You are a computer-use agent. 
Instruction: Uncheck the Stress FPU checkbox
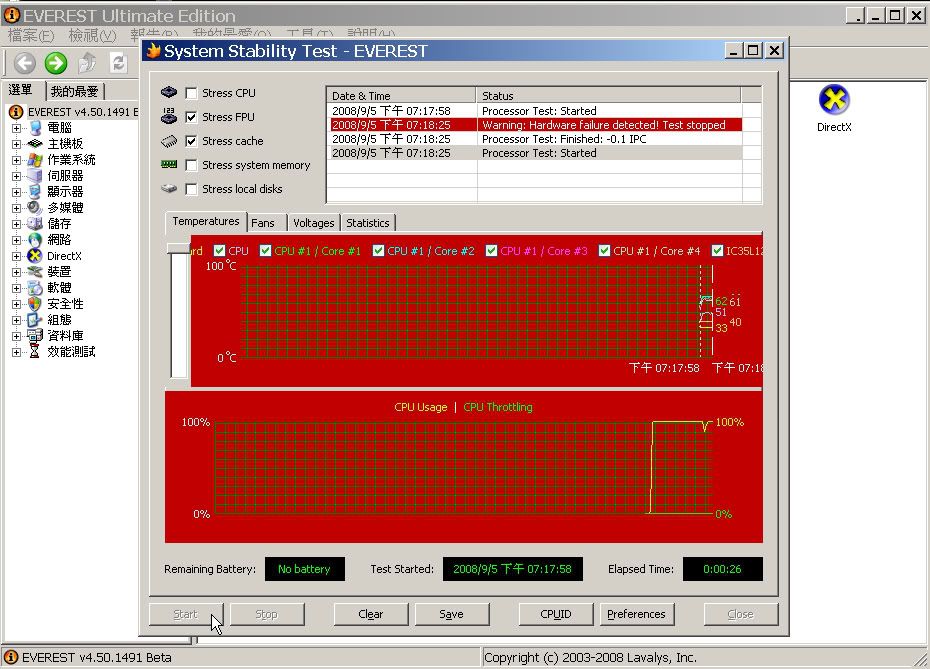pyautogui.click(x=191, y=117)
